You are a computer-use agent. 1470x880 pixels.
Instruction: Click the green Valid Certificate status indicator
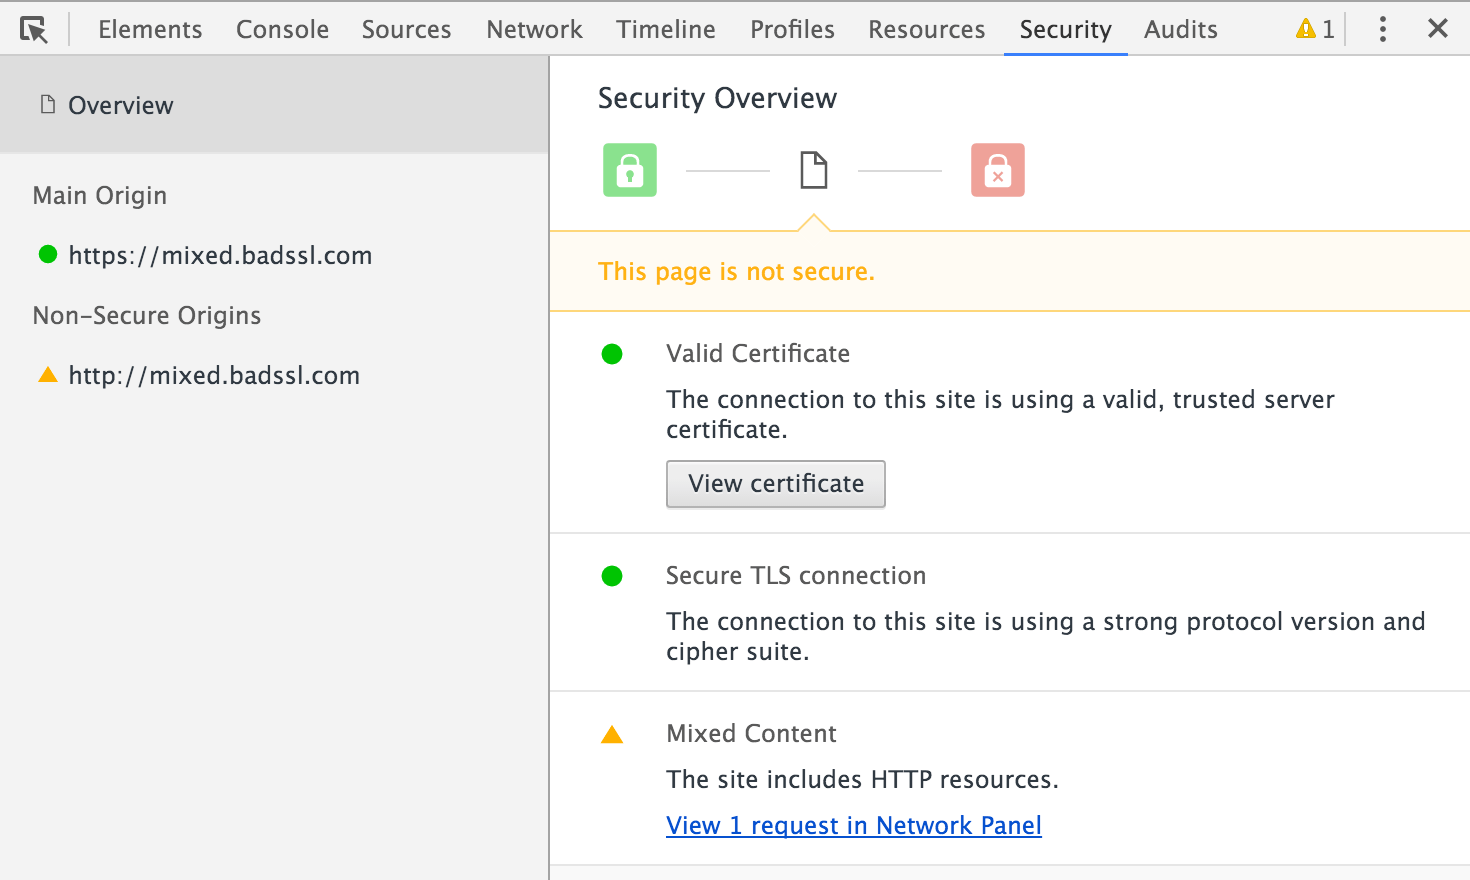tap(611, 353)
